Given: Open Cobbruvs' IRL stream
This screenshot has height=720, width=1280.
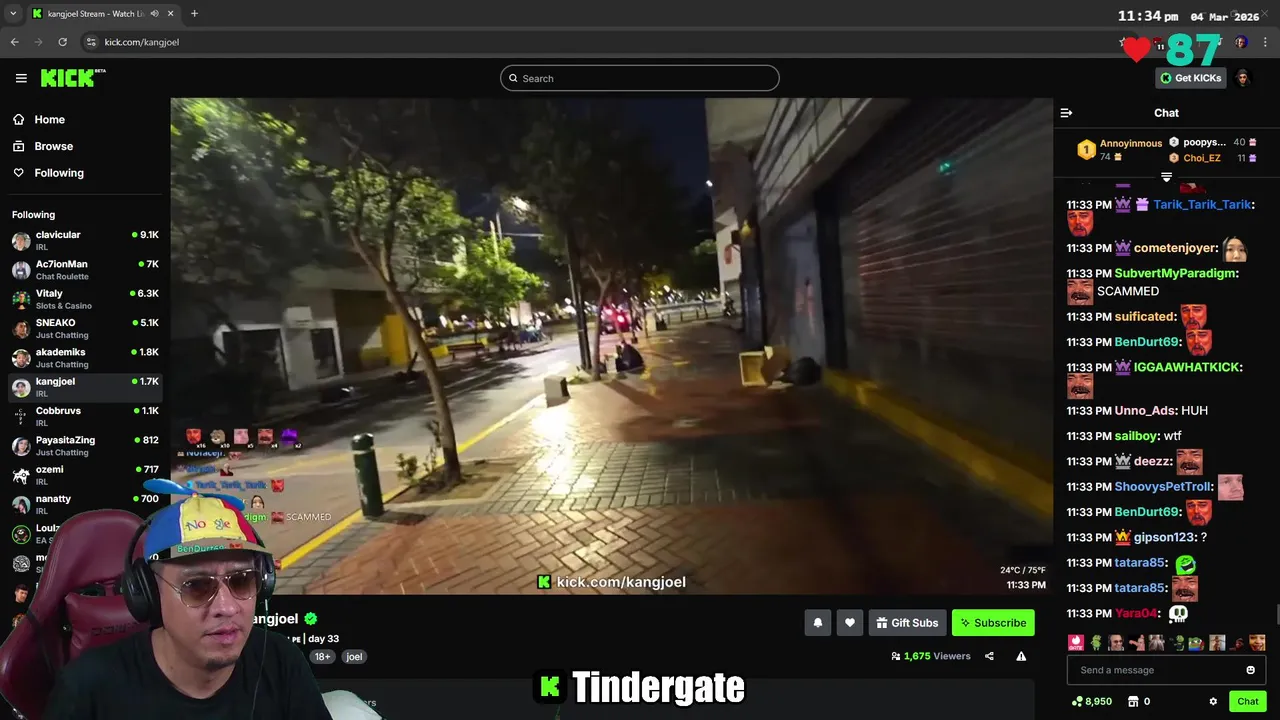Looking at the screenshot, I should 85,416.
